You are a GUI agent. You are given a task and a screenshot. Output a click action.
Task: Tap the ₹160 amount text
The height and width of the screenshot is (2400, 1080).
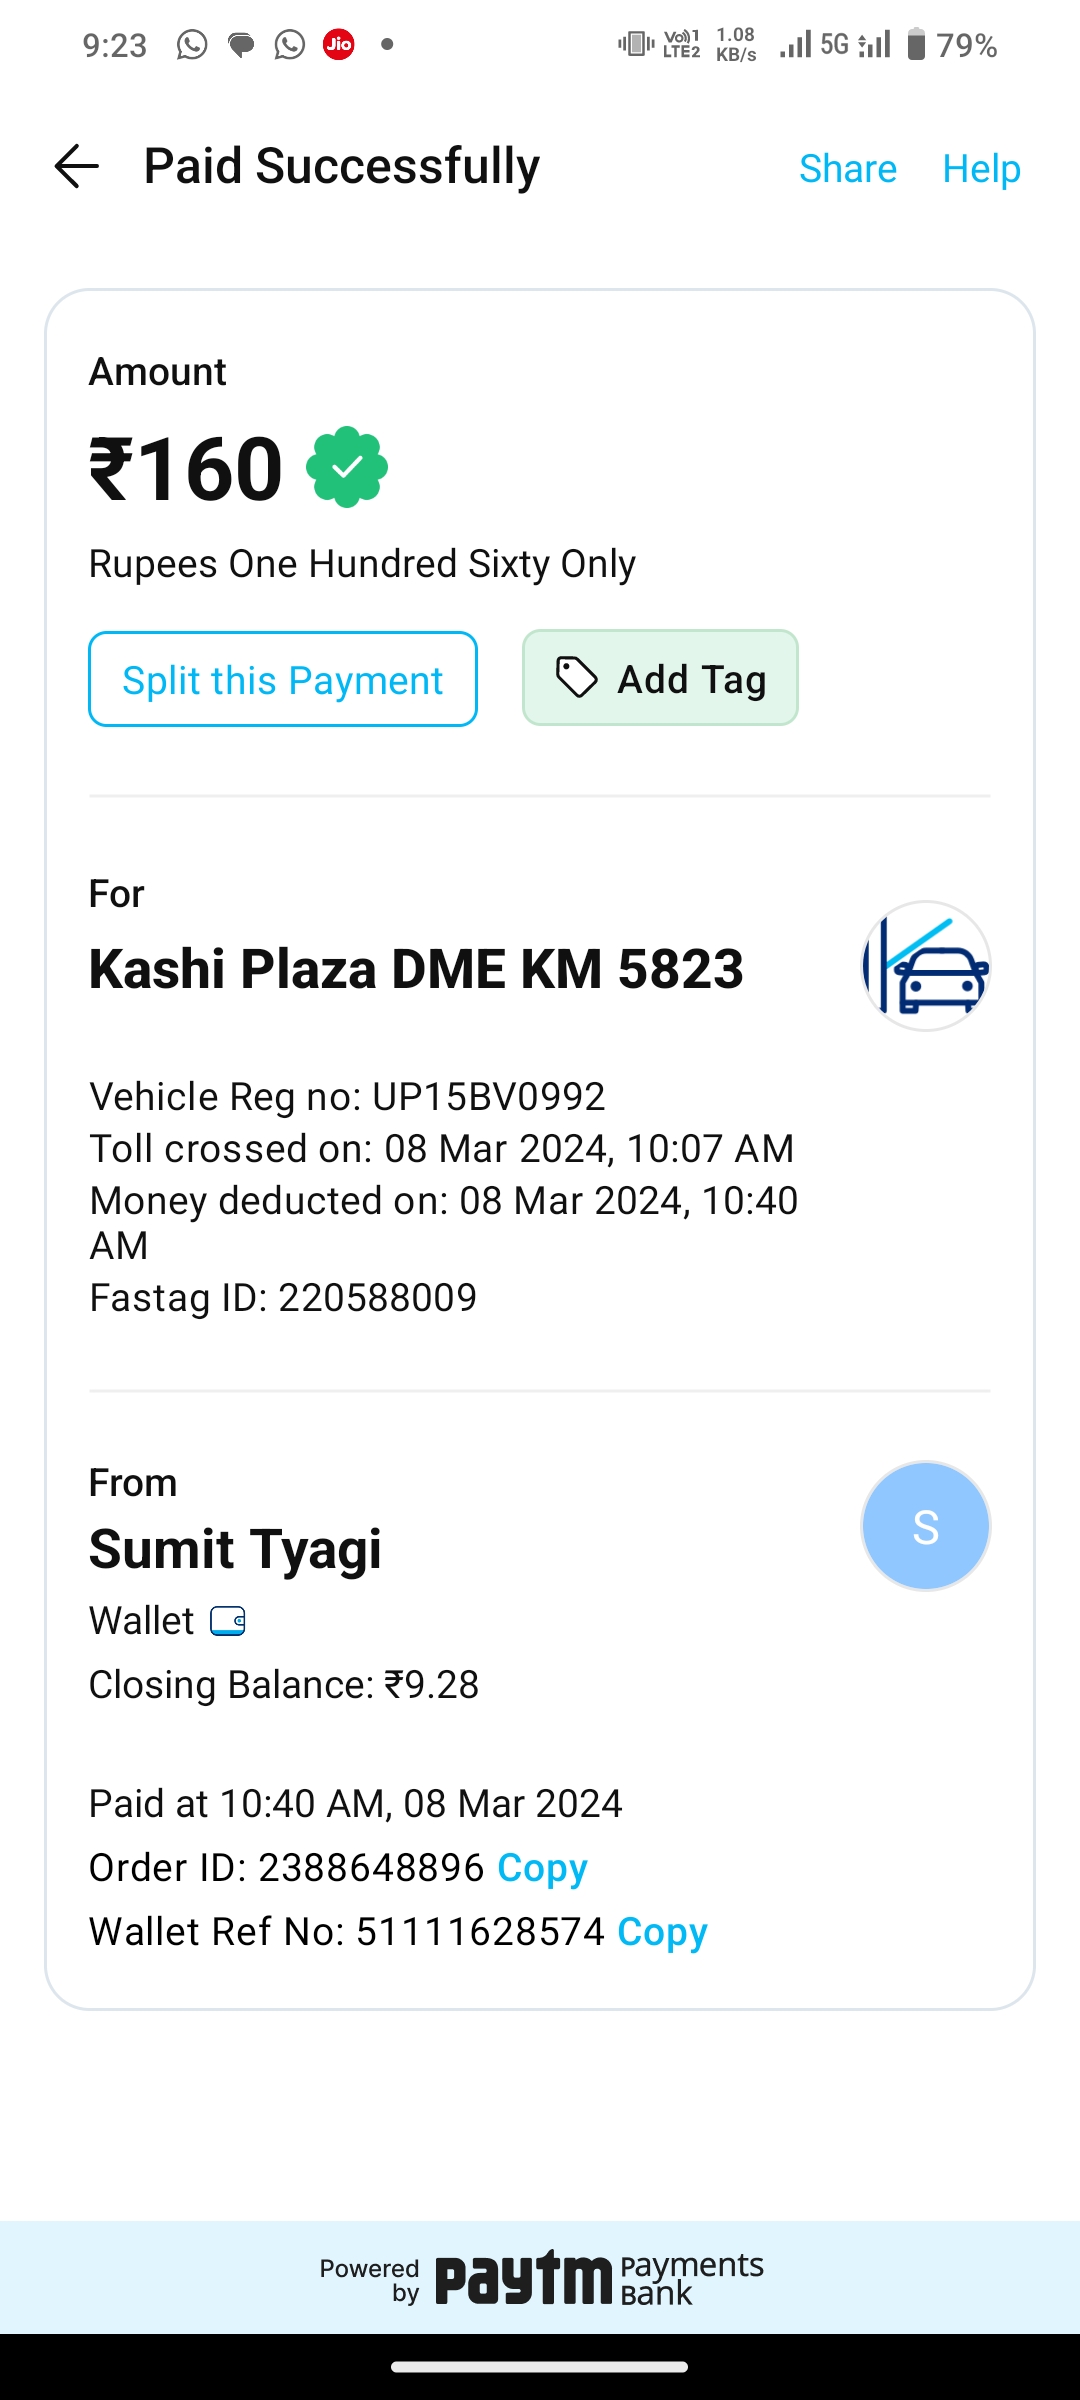coord(186,469)
